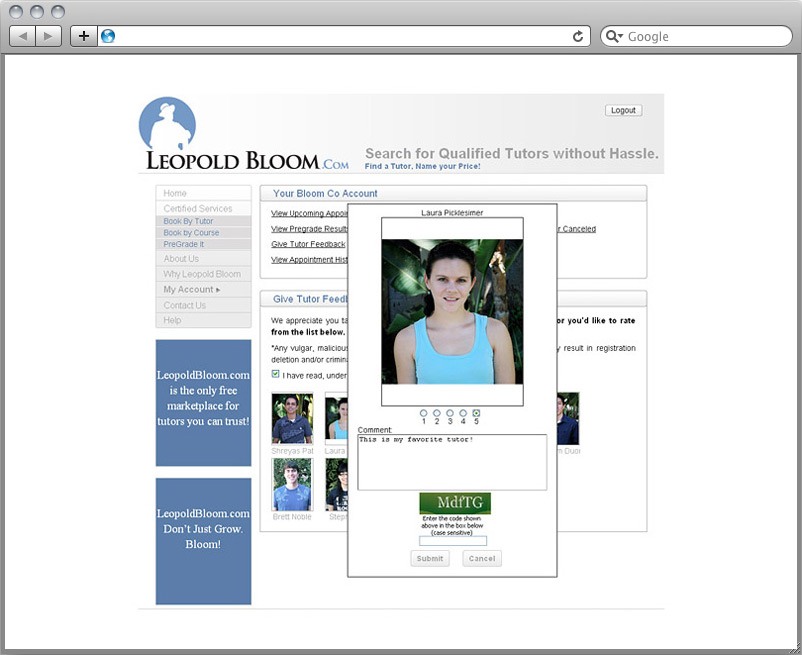Open the View Upcoming Appointments link

309,213
